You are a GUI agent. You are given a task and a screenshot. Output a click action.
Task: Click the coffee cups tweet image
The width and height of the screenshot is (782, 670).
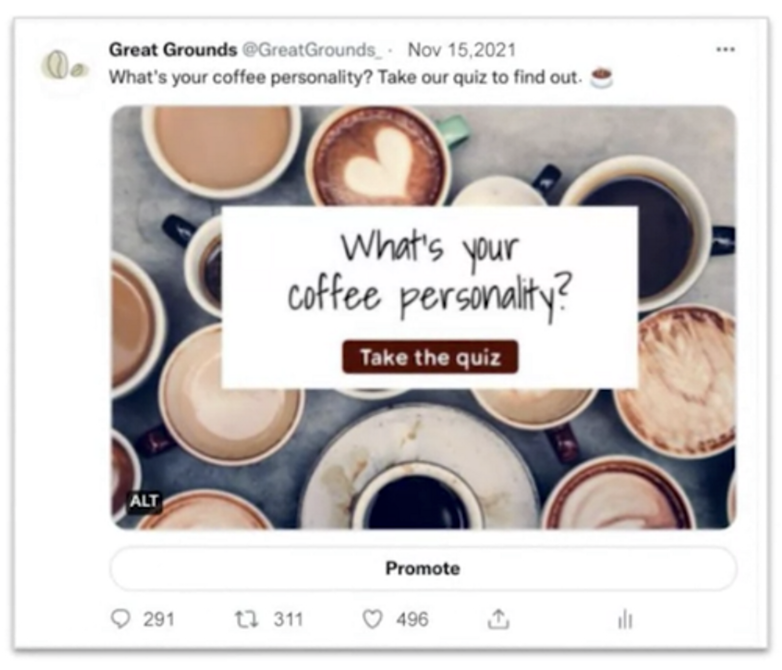point(423,317)
